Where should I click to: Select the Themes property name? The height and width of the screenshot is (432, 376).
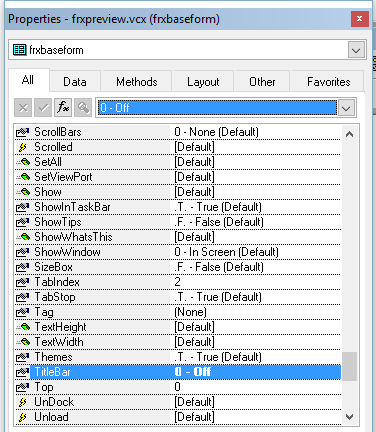53,357
